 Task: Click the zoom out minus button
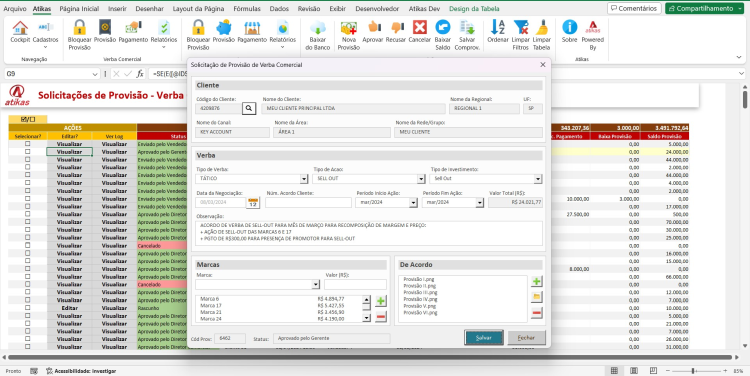pos(668,371)
